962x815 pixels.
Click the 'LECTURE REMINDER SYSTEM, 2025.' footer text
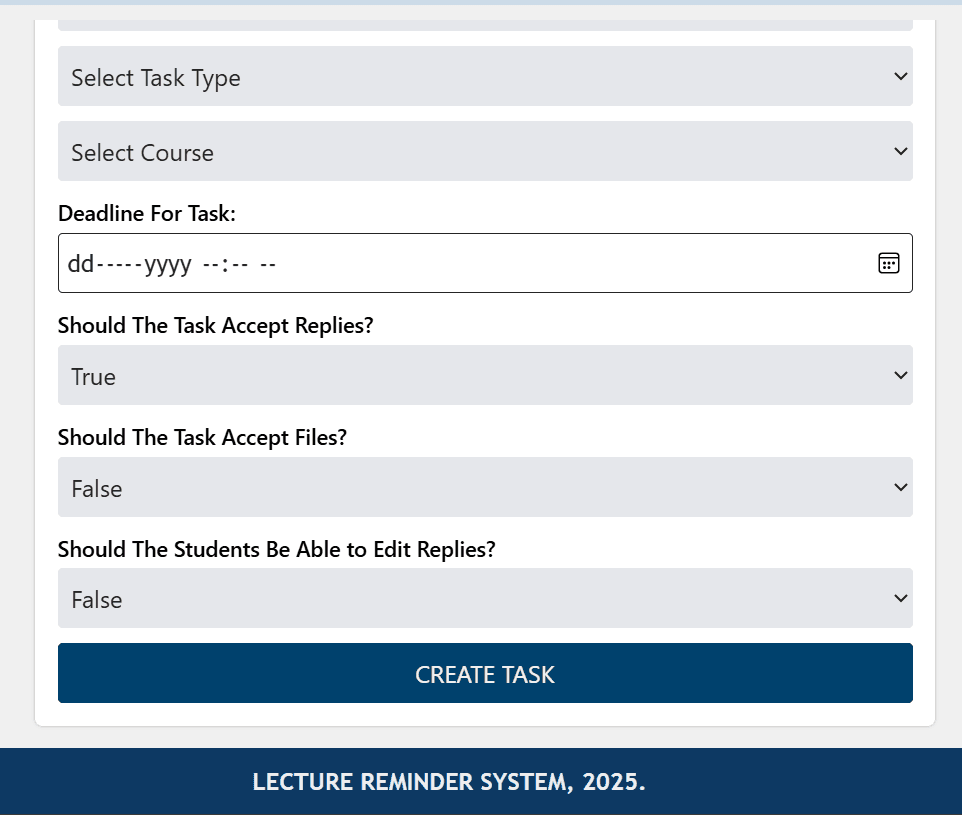(x=449, y=782)
